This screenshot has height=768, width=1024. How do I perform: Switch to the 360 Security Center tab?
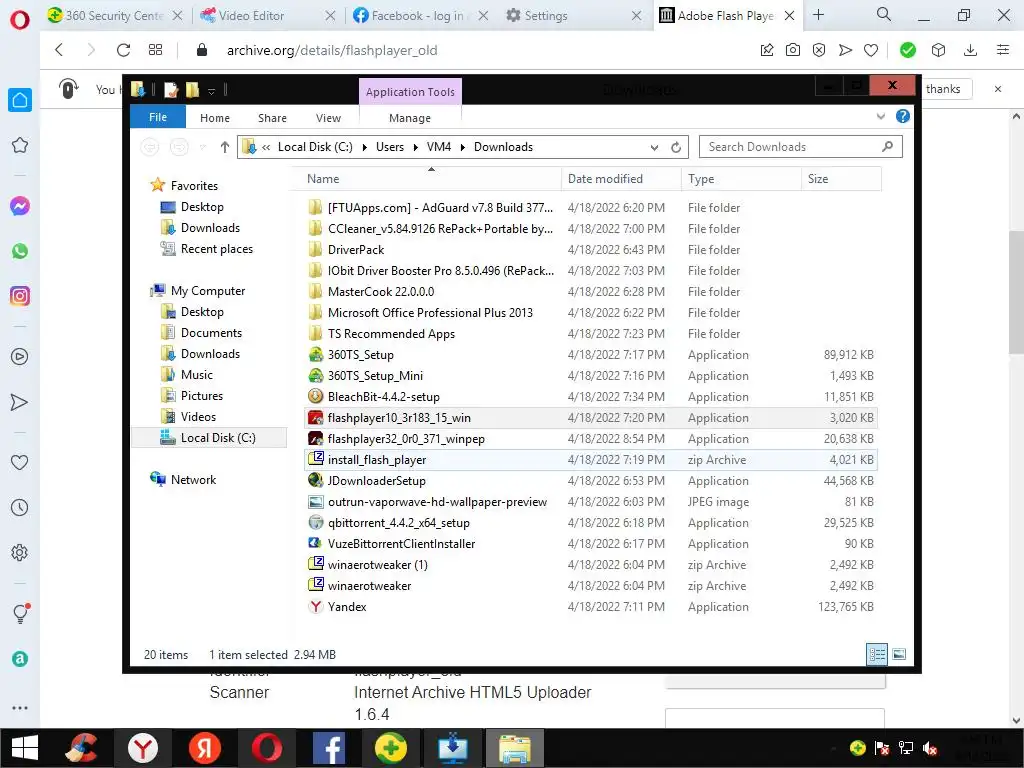click(114, 16)
